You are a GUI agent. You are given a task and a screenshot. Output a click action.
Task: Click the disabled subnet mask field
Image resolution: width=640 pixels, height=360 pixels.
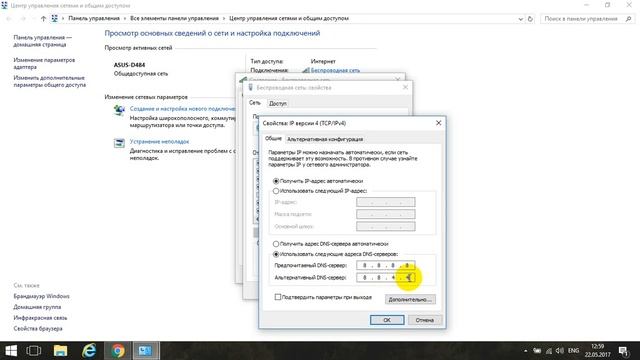point(386,214)
